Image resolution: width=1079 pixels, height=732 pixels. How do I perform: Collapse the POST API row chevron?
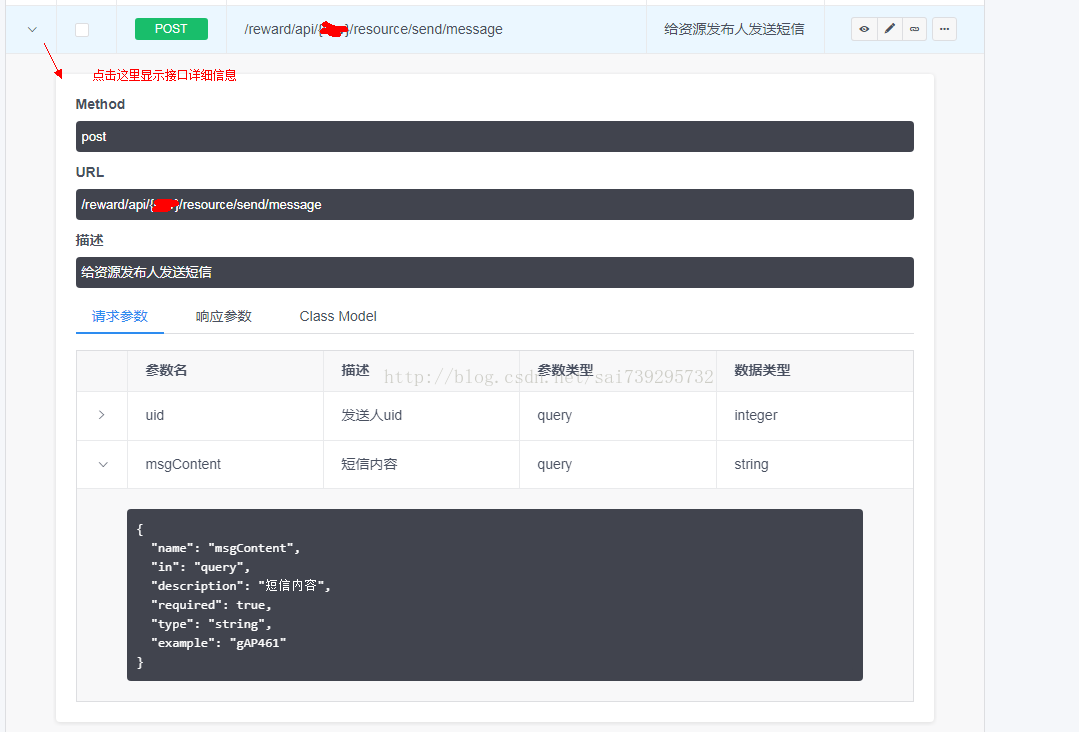pyautogui.click(x=32, y=30)
